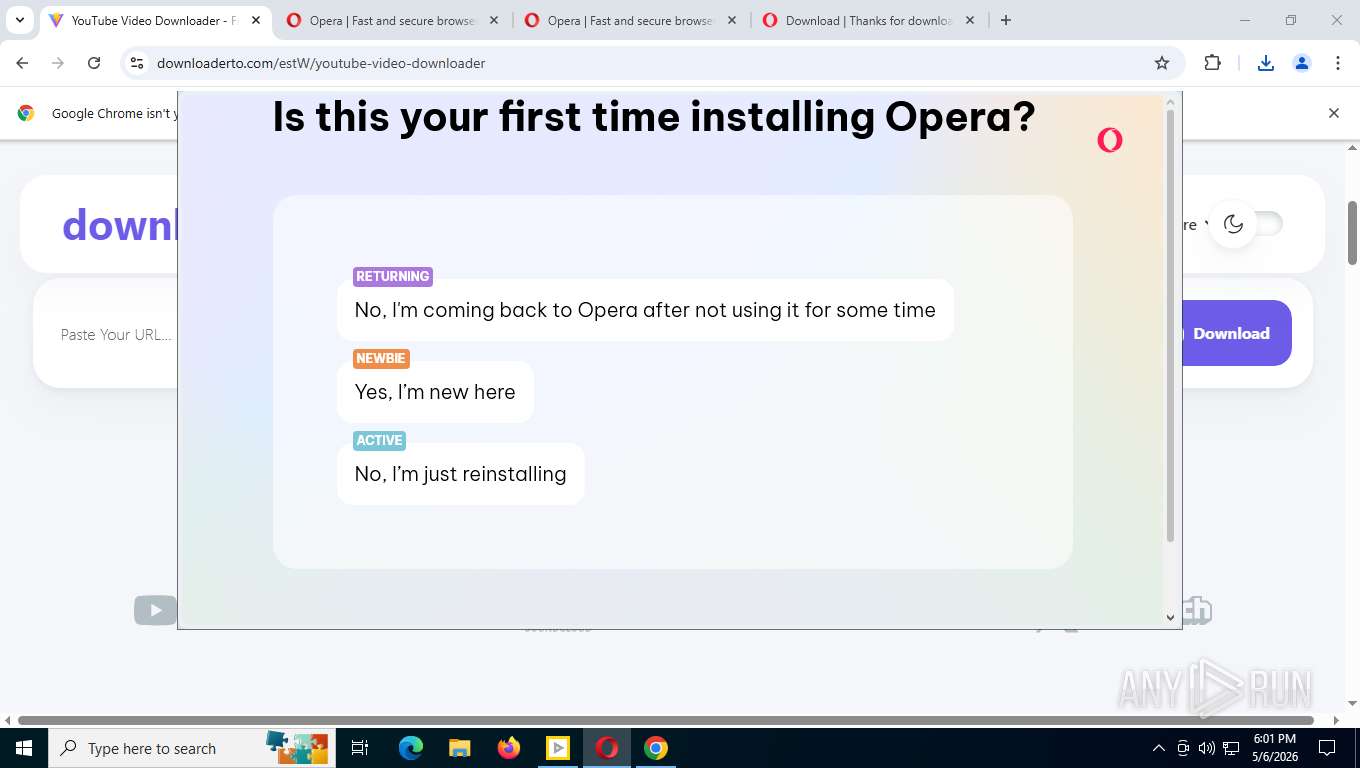Switch to the second tab, an Opera tab

coord(393,20)
